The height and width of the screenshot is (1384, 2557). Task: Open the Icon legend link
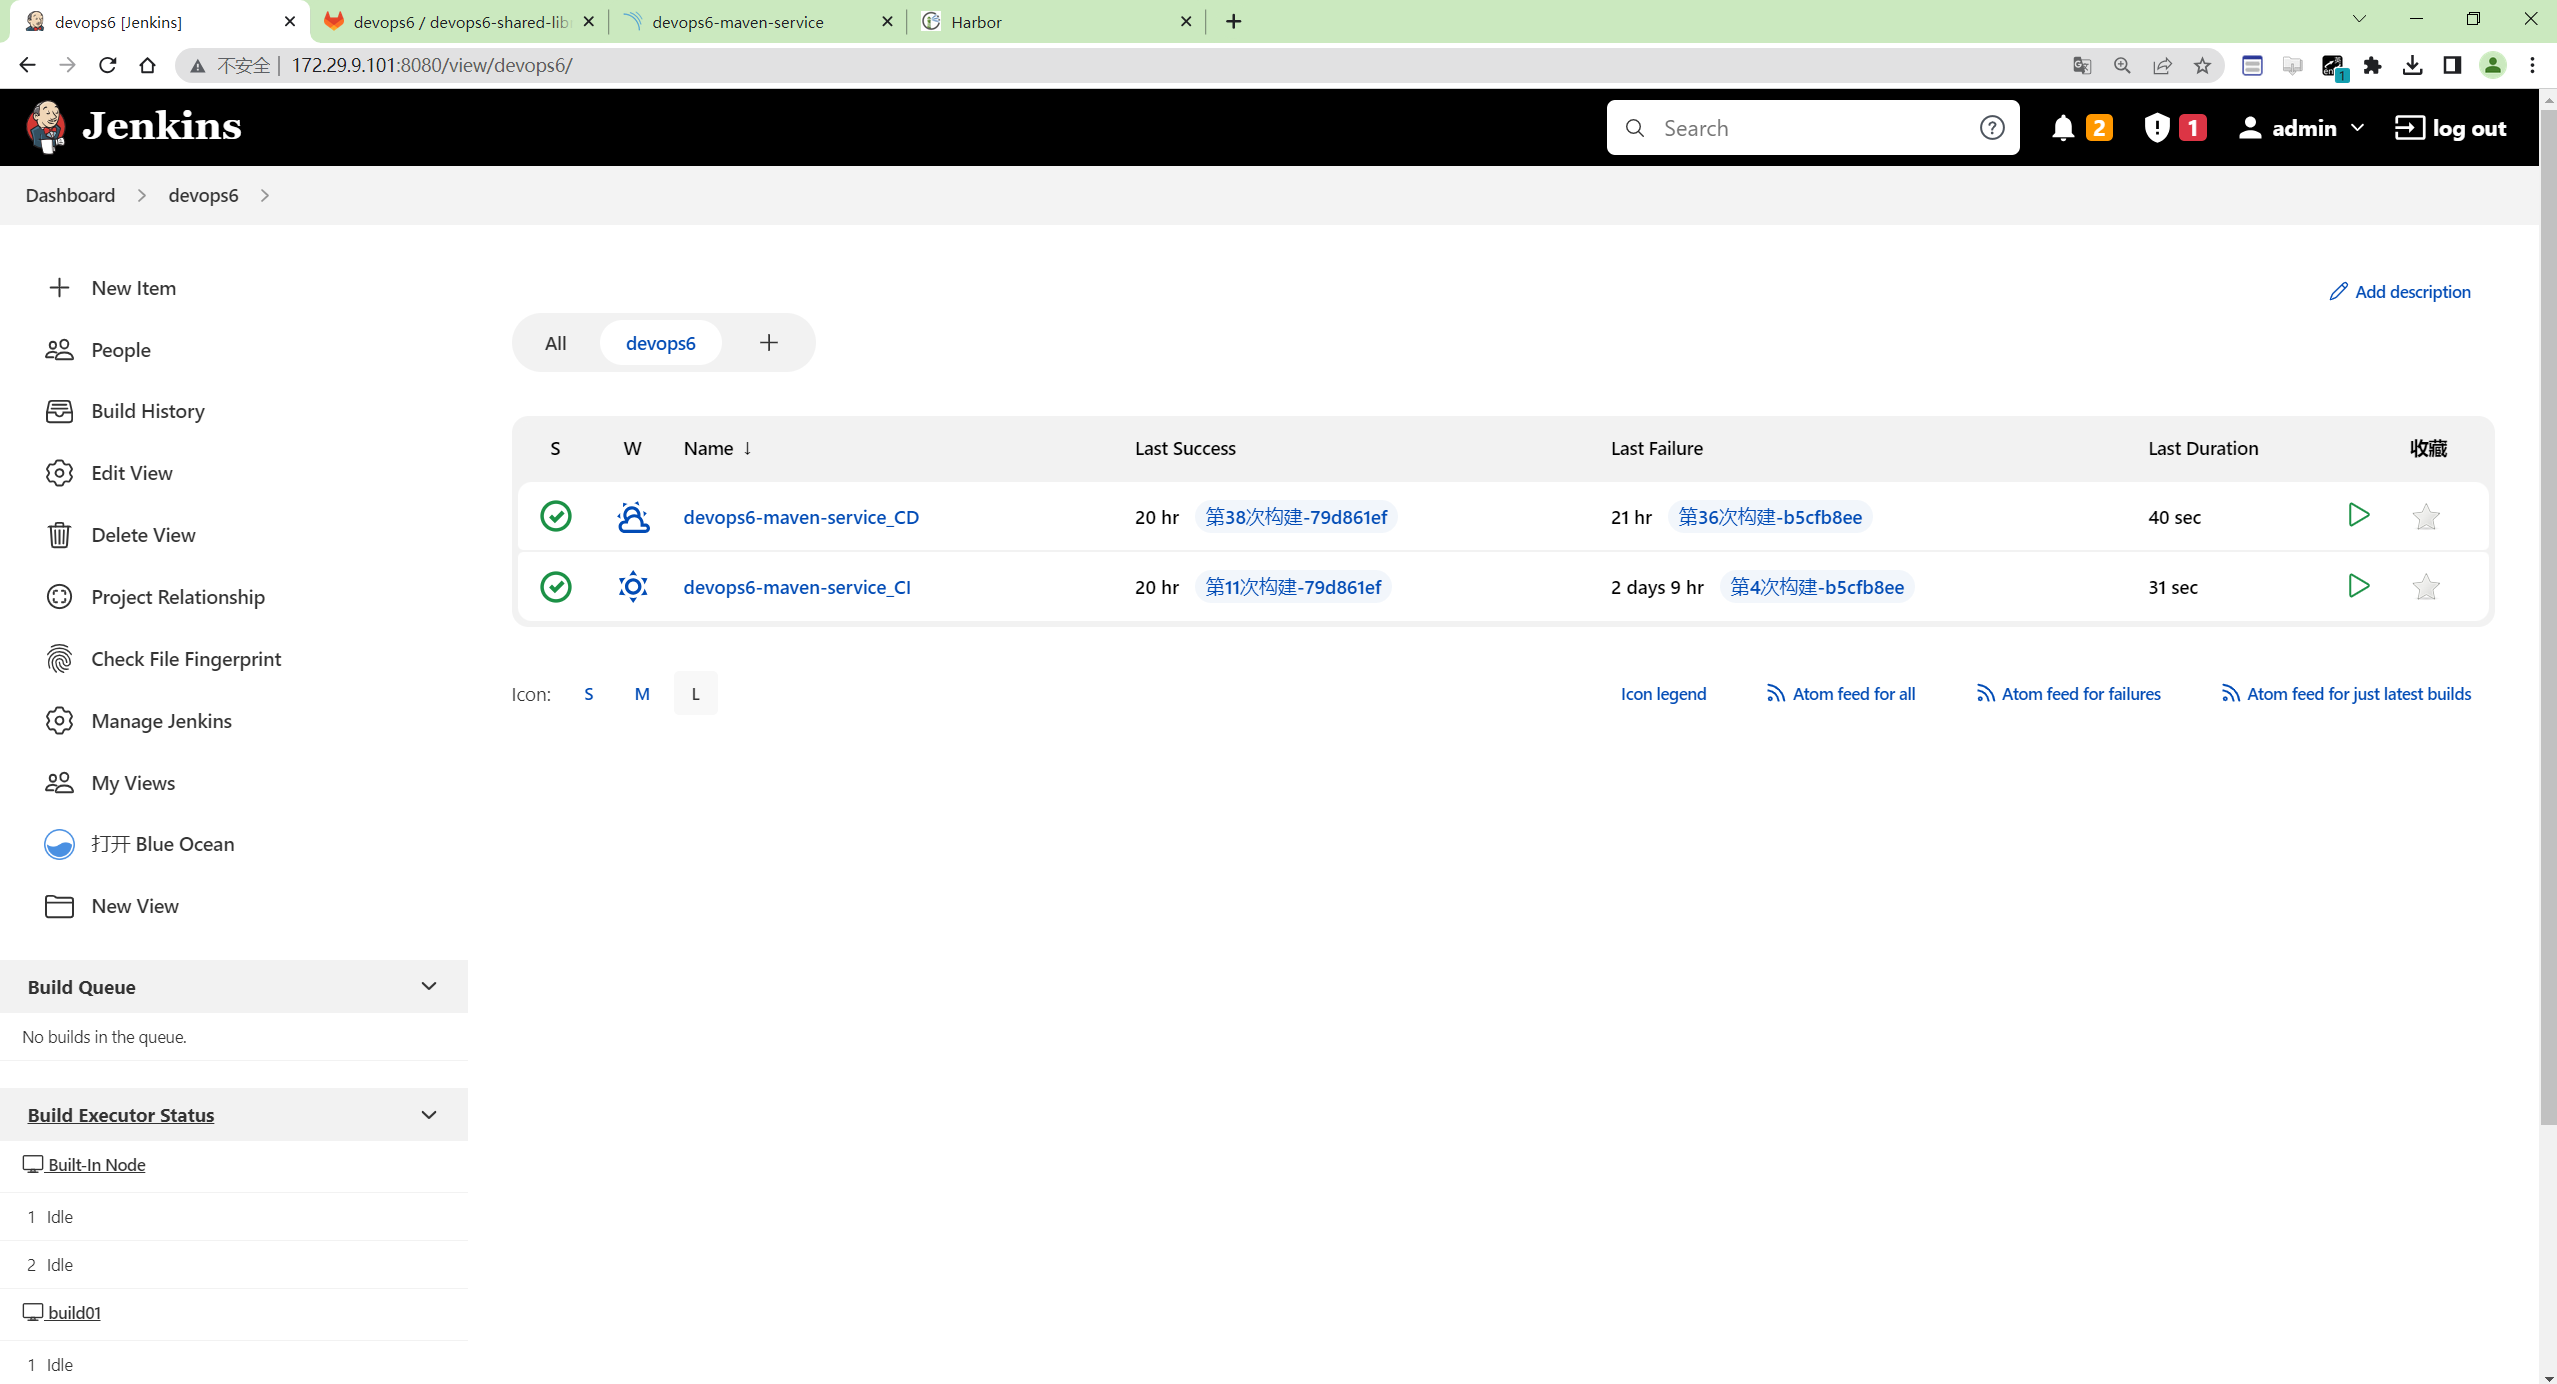[1663, 694]
